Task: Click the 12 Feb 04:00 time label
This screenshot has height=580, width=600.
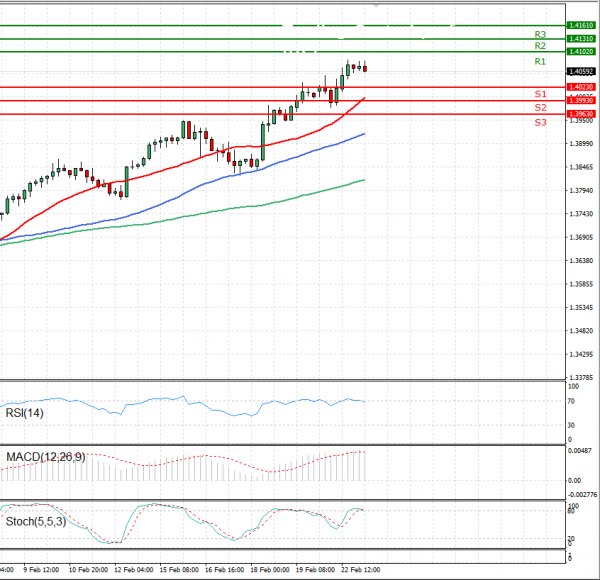Action: pos(134,570)
